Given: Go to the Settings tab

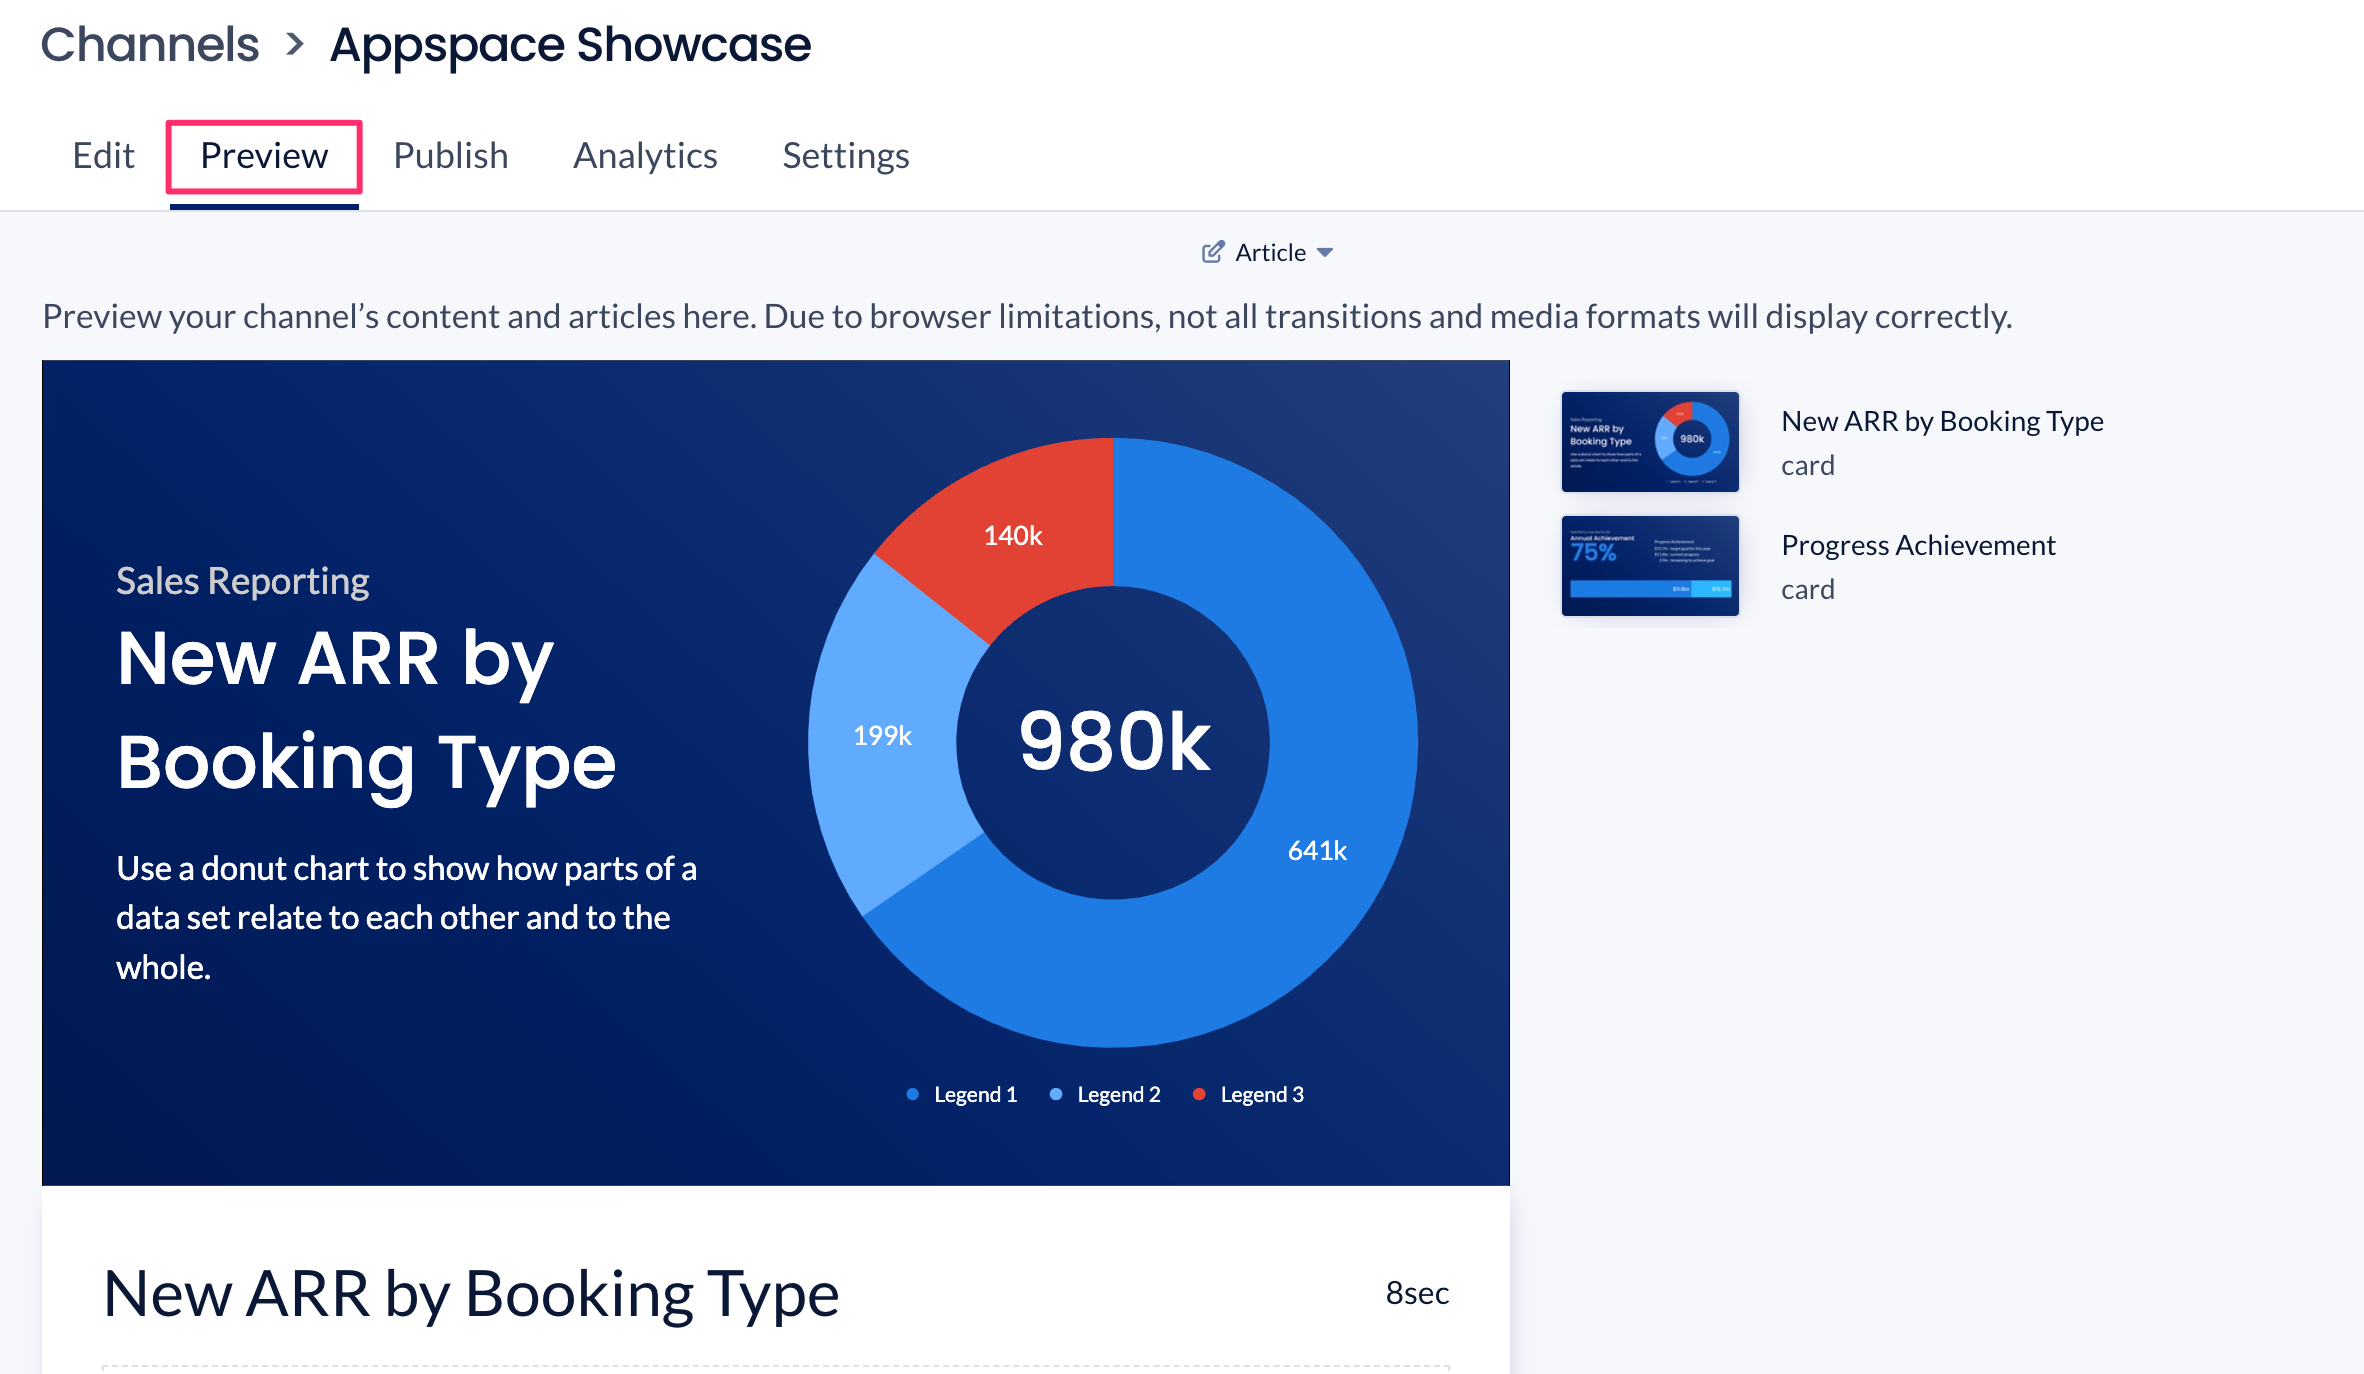Looking at the screenshot, I should click(x=845, y=156).
